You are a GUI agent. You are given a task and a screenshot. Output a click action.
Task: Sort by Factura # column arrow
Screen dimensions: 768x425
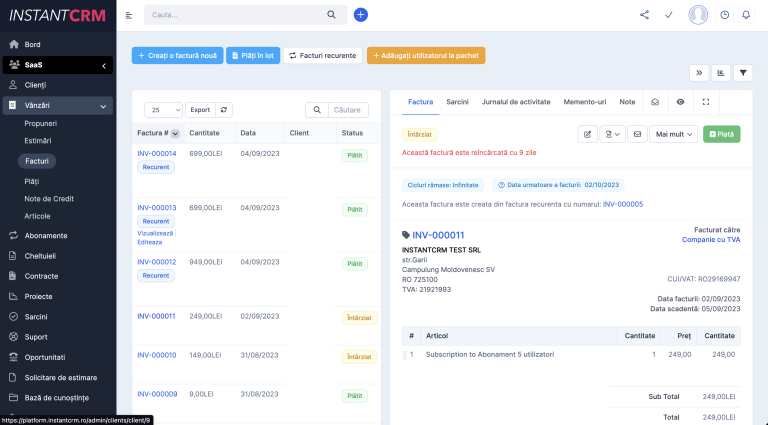tap(175, 133)
